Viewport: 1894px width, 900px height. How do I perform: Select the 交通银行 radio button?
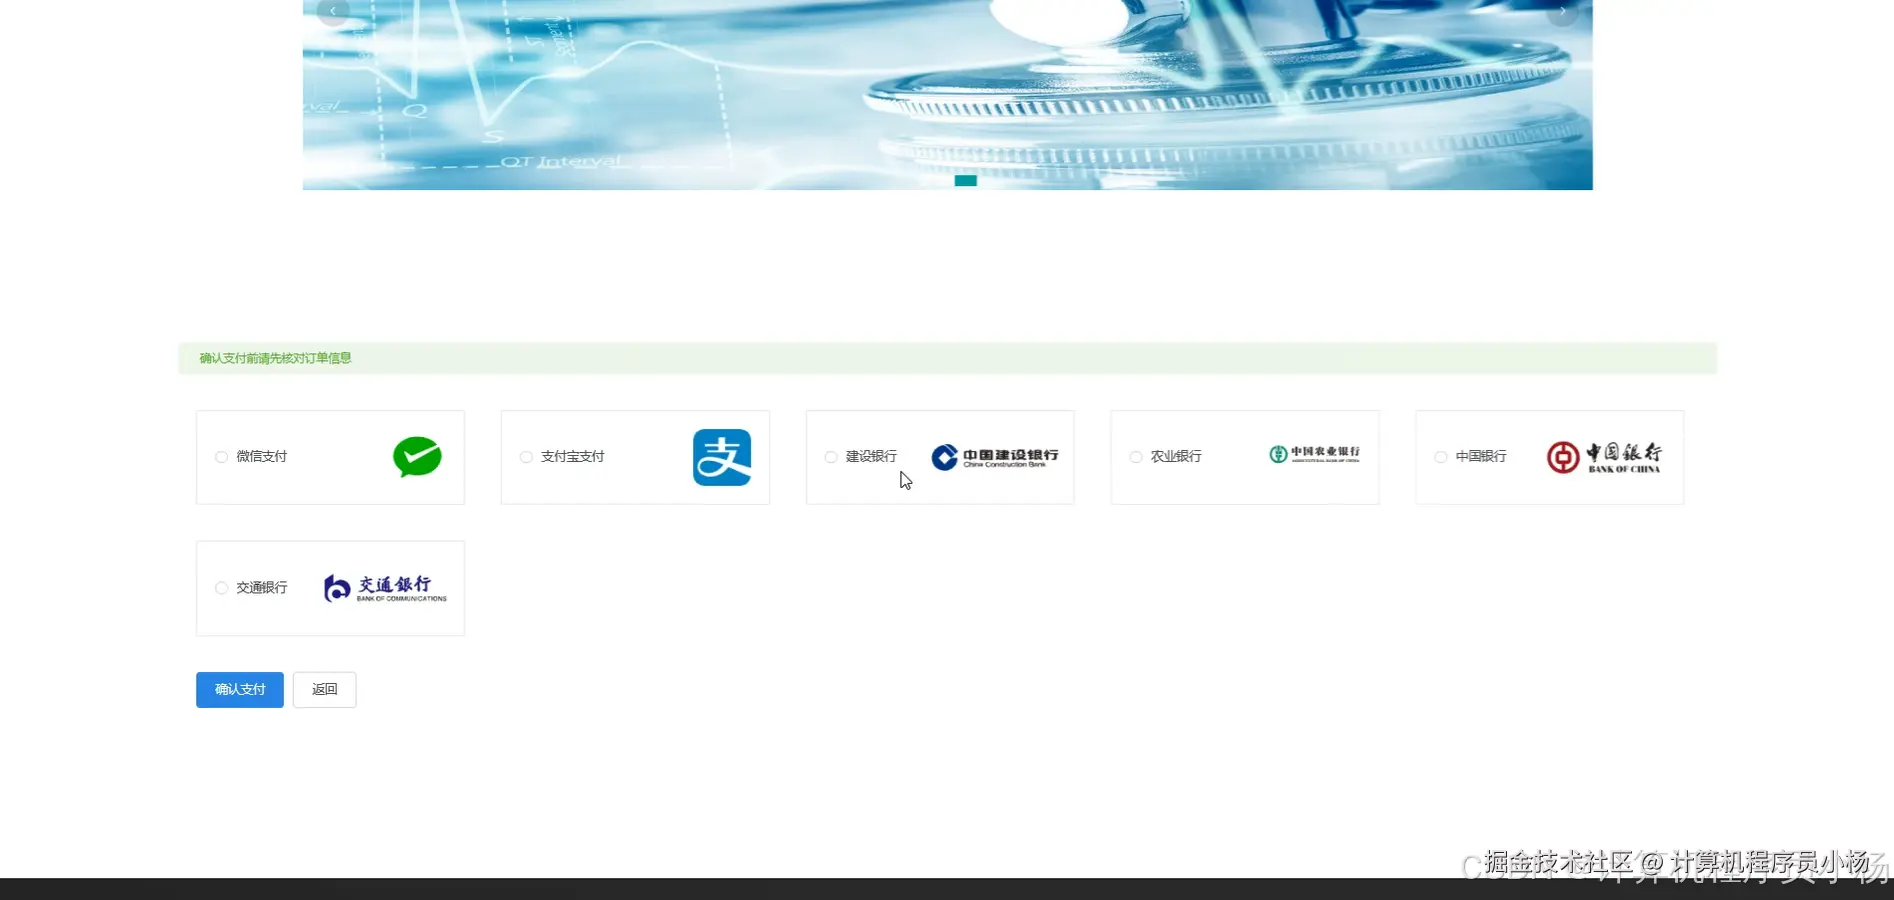(221, 588)
